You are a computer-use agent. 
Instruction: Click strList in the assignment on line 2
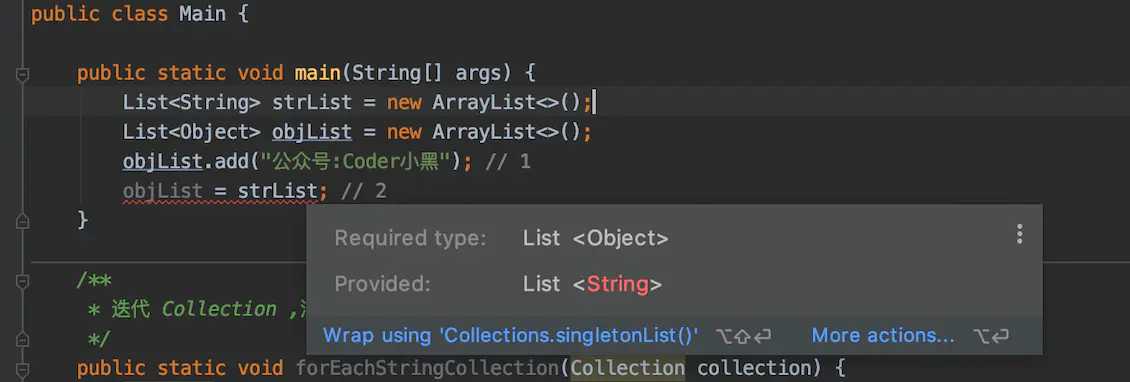click(x=277, y=191)
